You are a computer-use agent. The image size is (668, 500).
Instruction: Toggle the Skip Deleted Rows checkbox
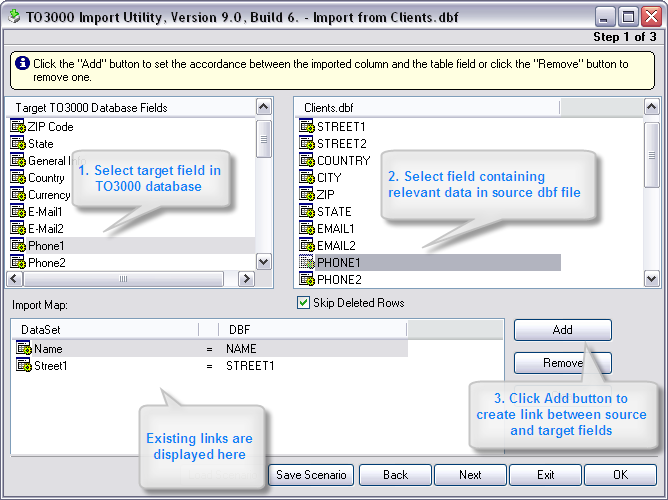coord(303,303)
